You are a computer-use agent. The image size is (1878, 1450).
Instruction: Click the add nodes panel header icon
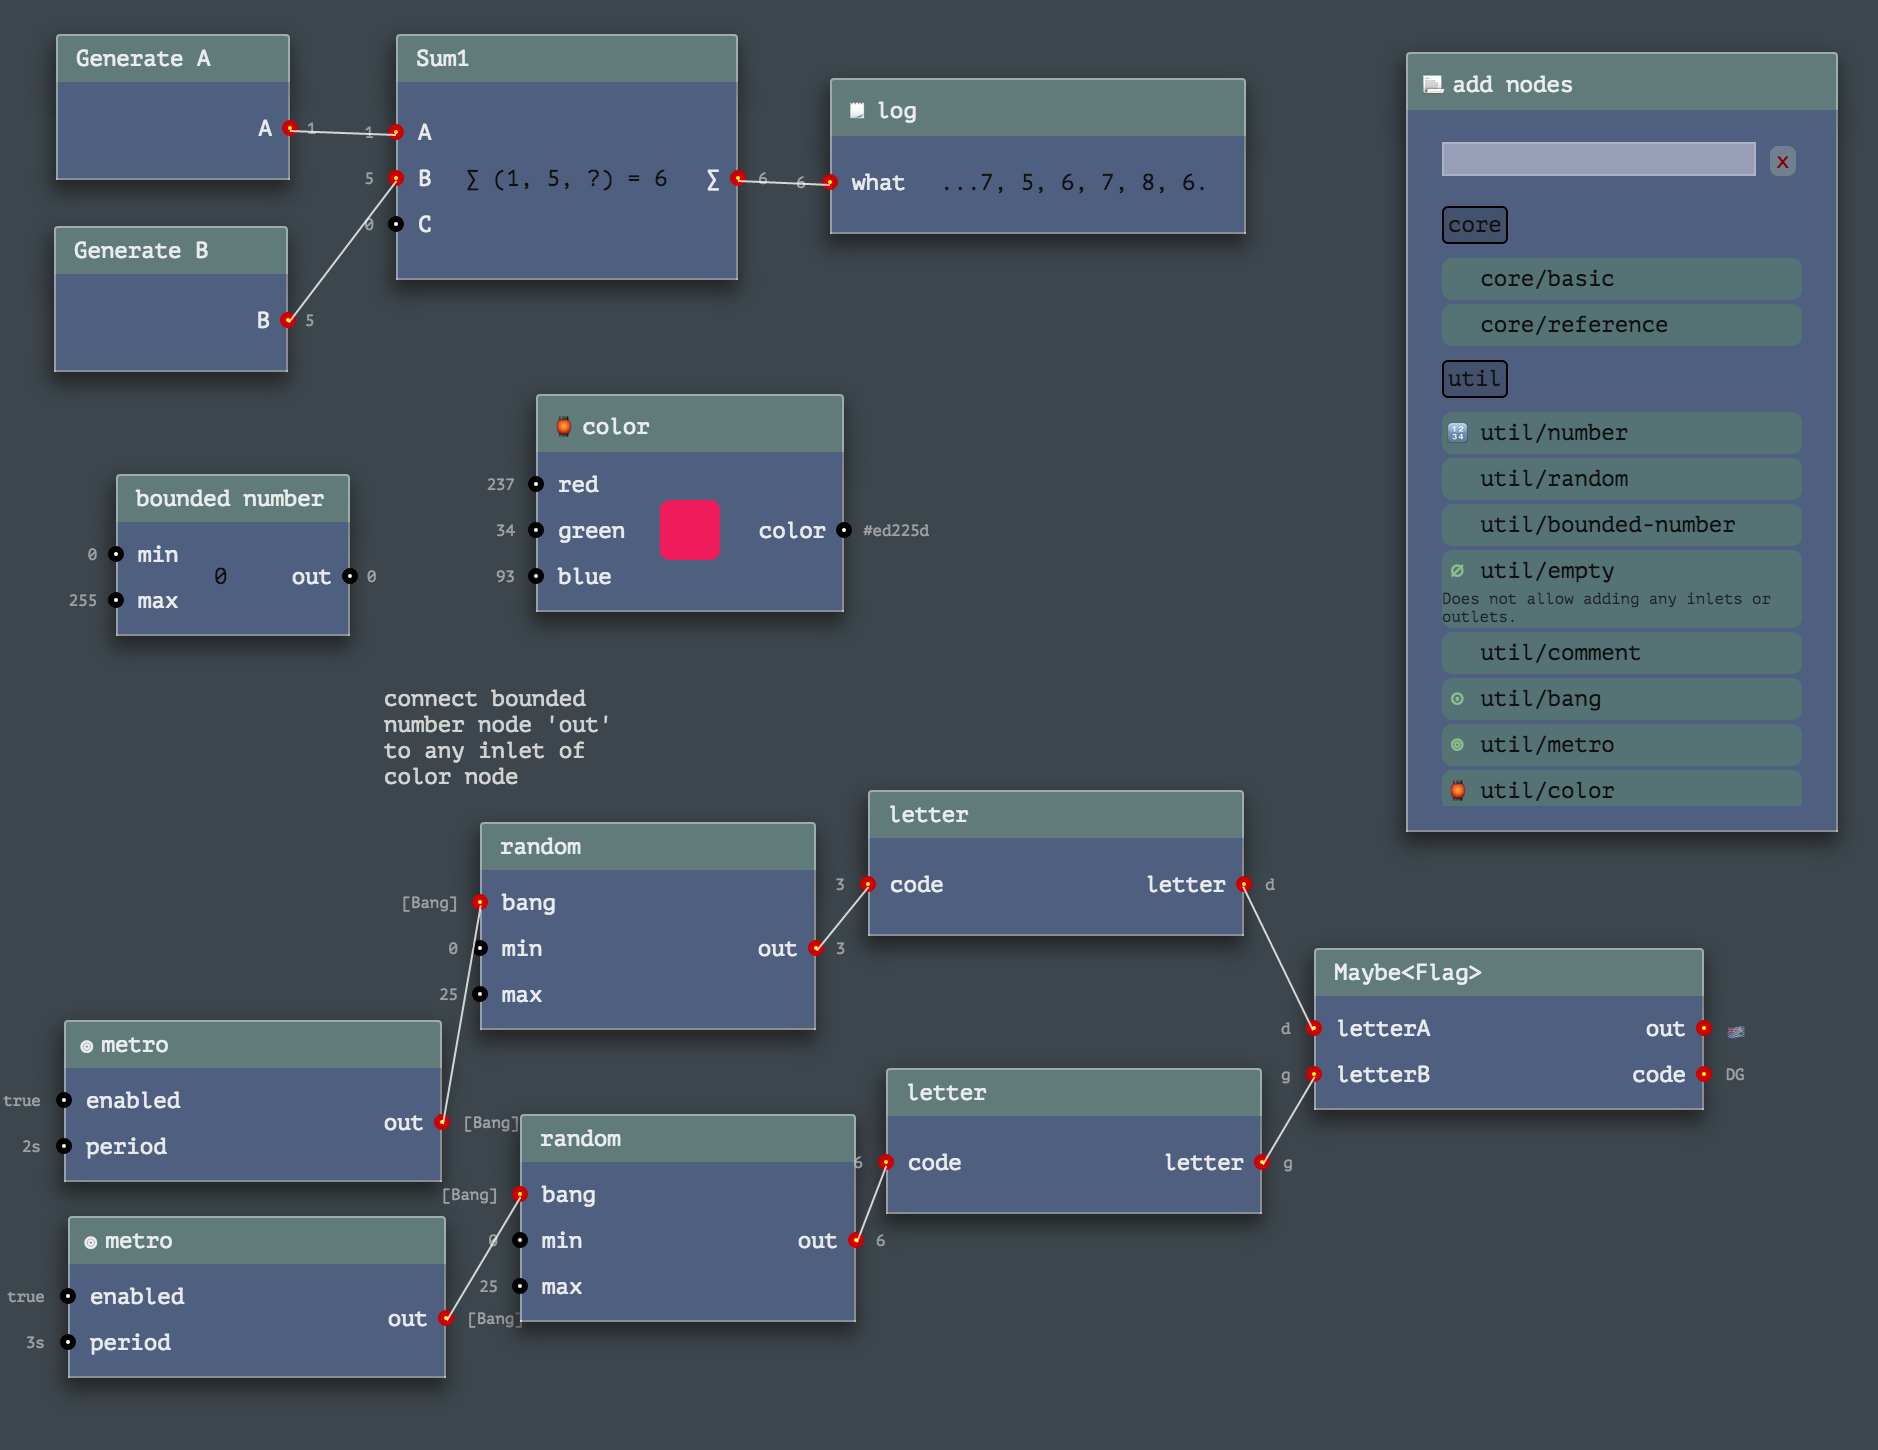click(1433, 85)
